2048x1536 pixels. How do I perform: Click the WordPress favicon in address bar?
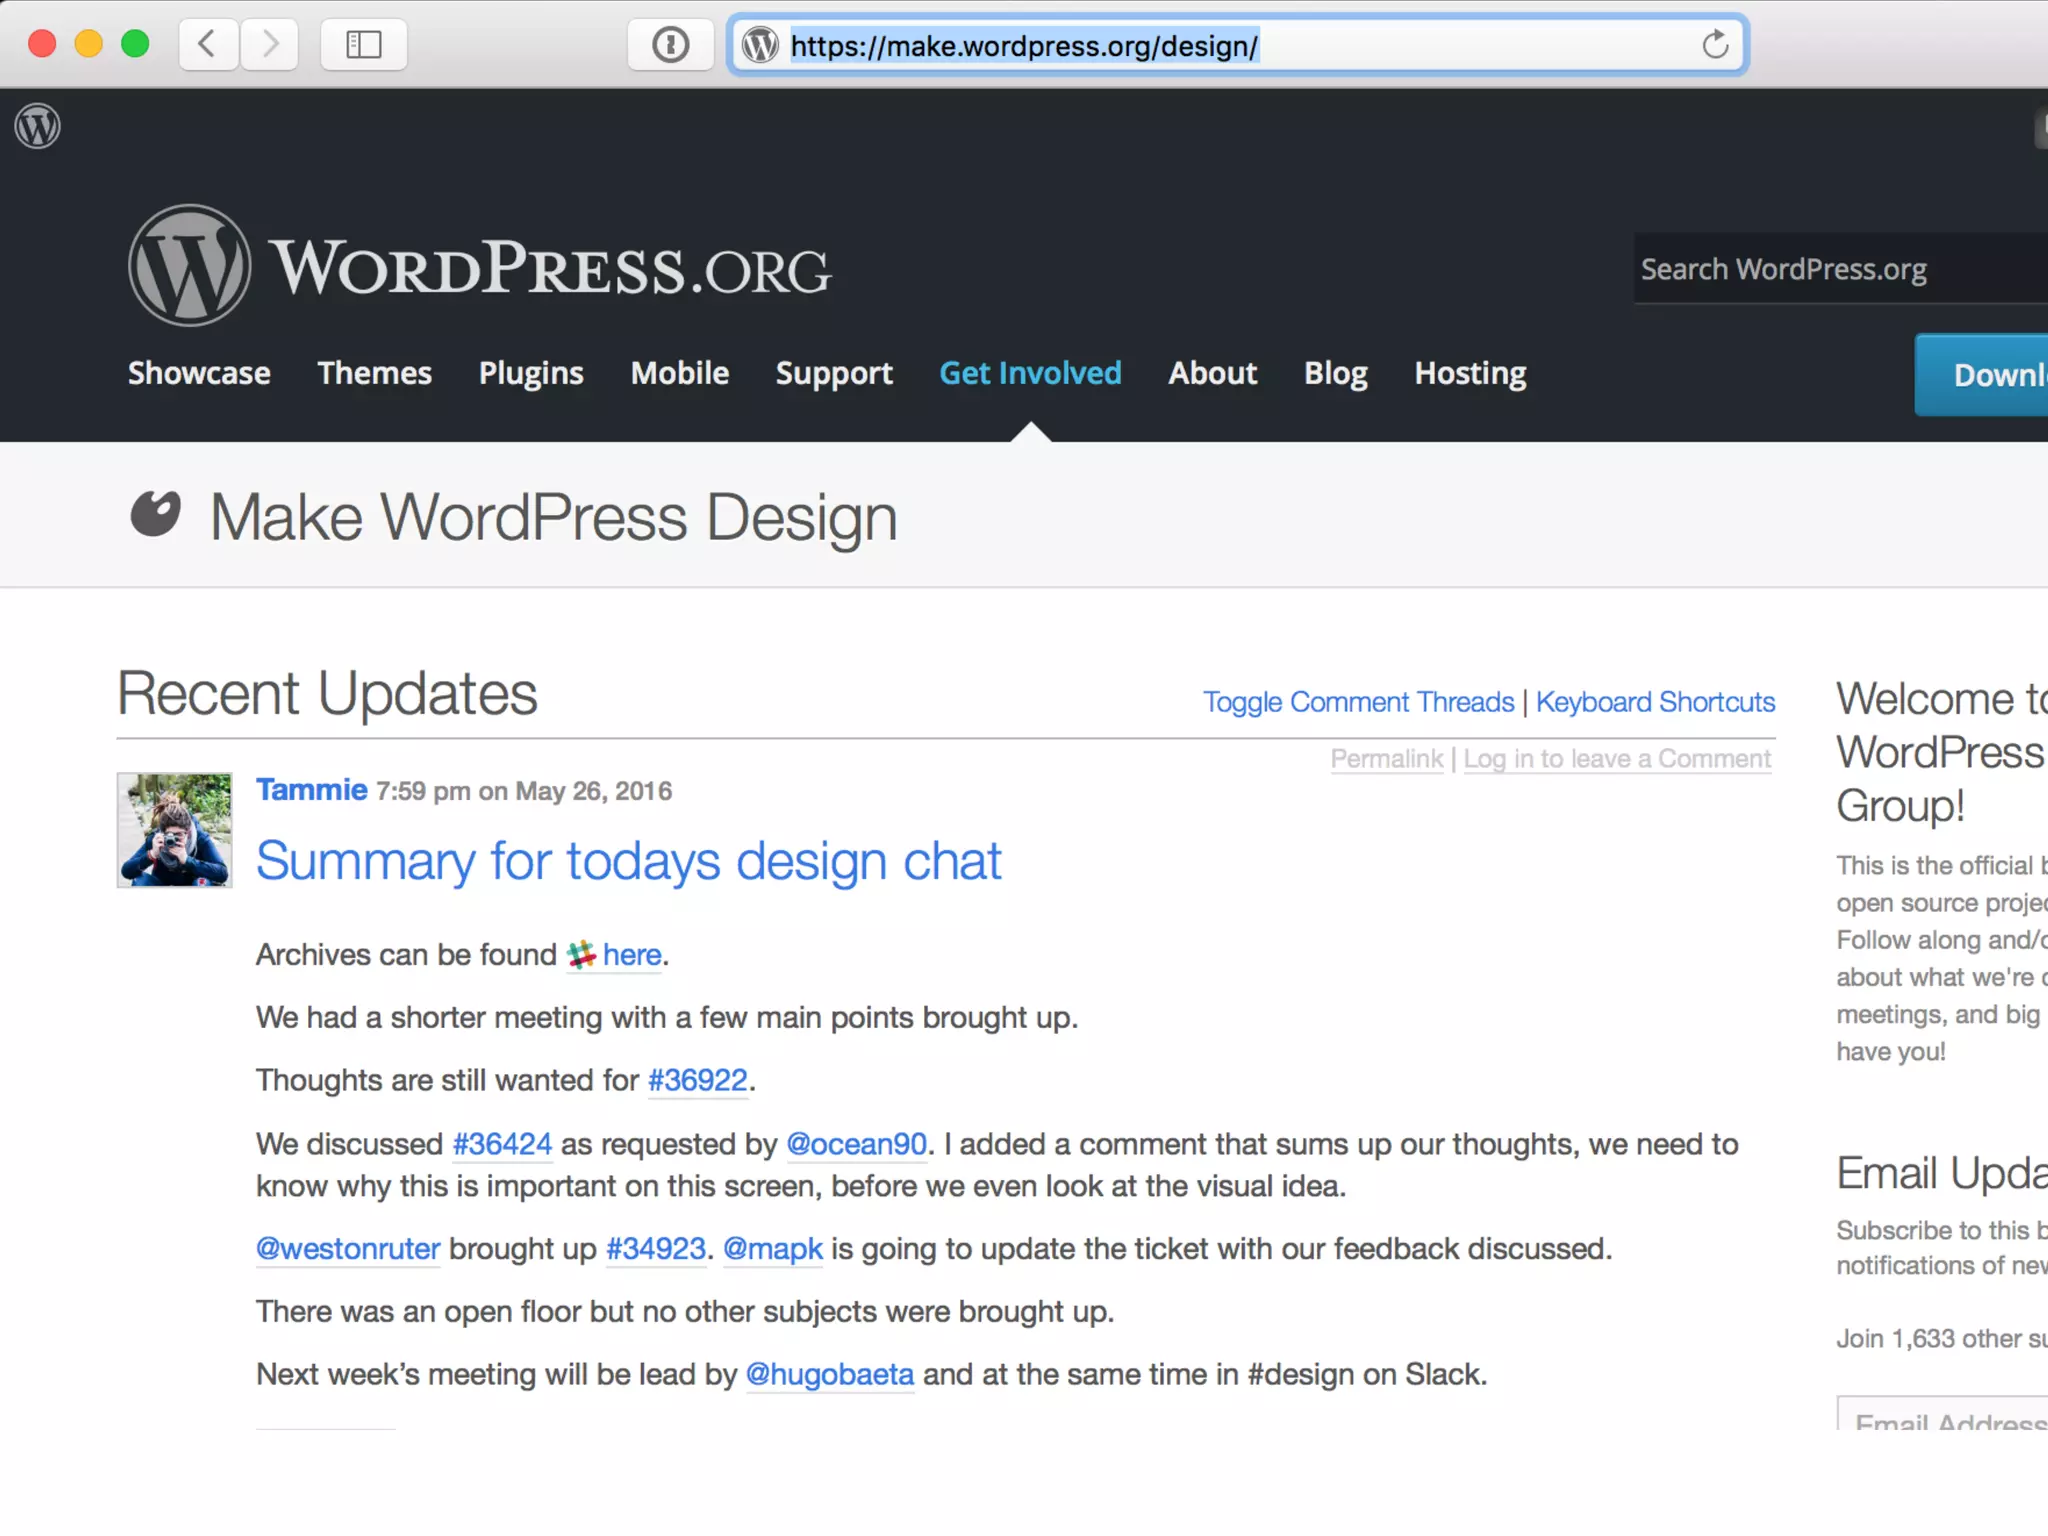pyautogui.click(x=761, y=45)
